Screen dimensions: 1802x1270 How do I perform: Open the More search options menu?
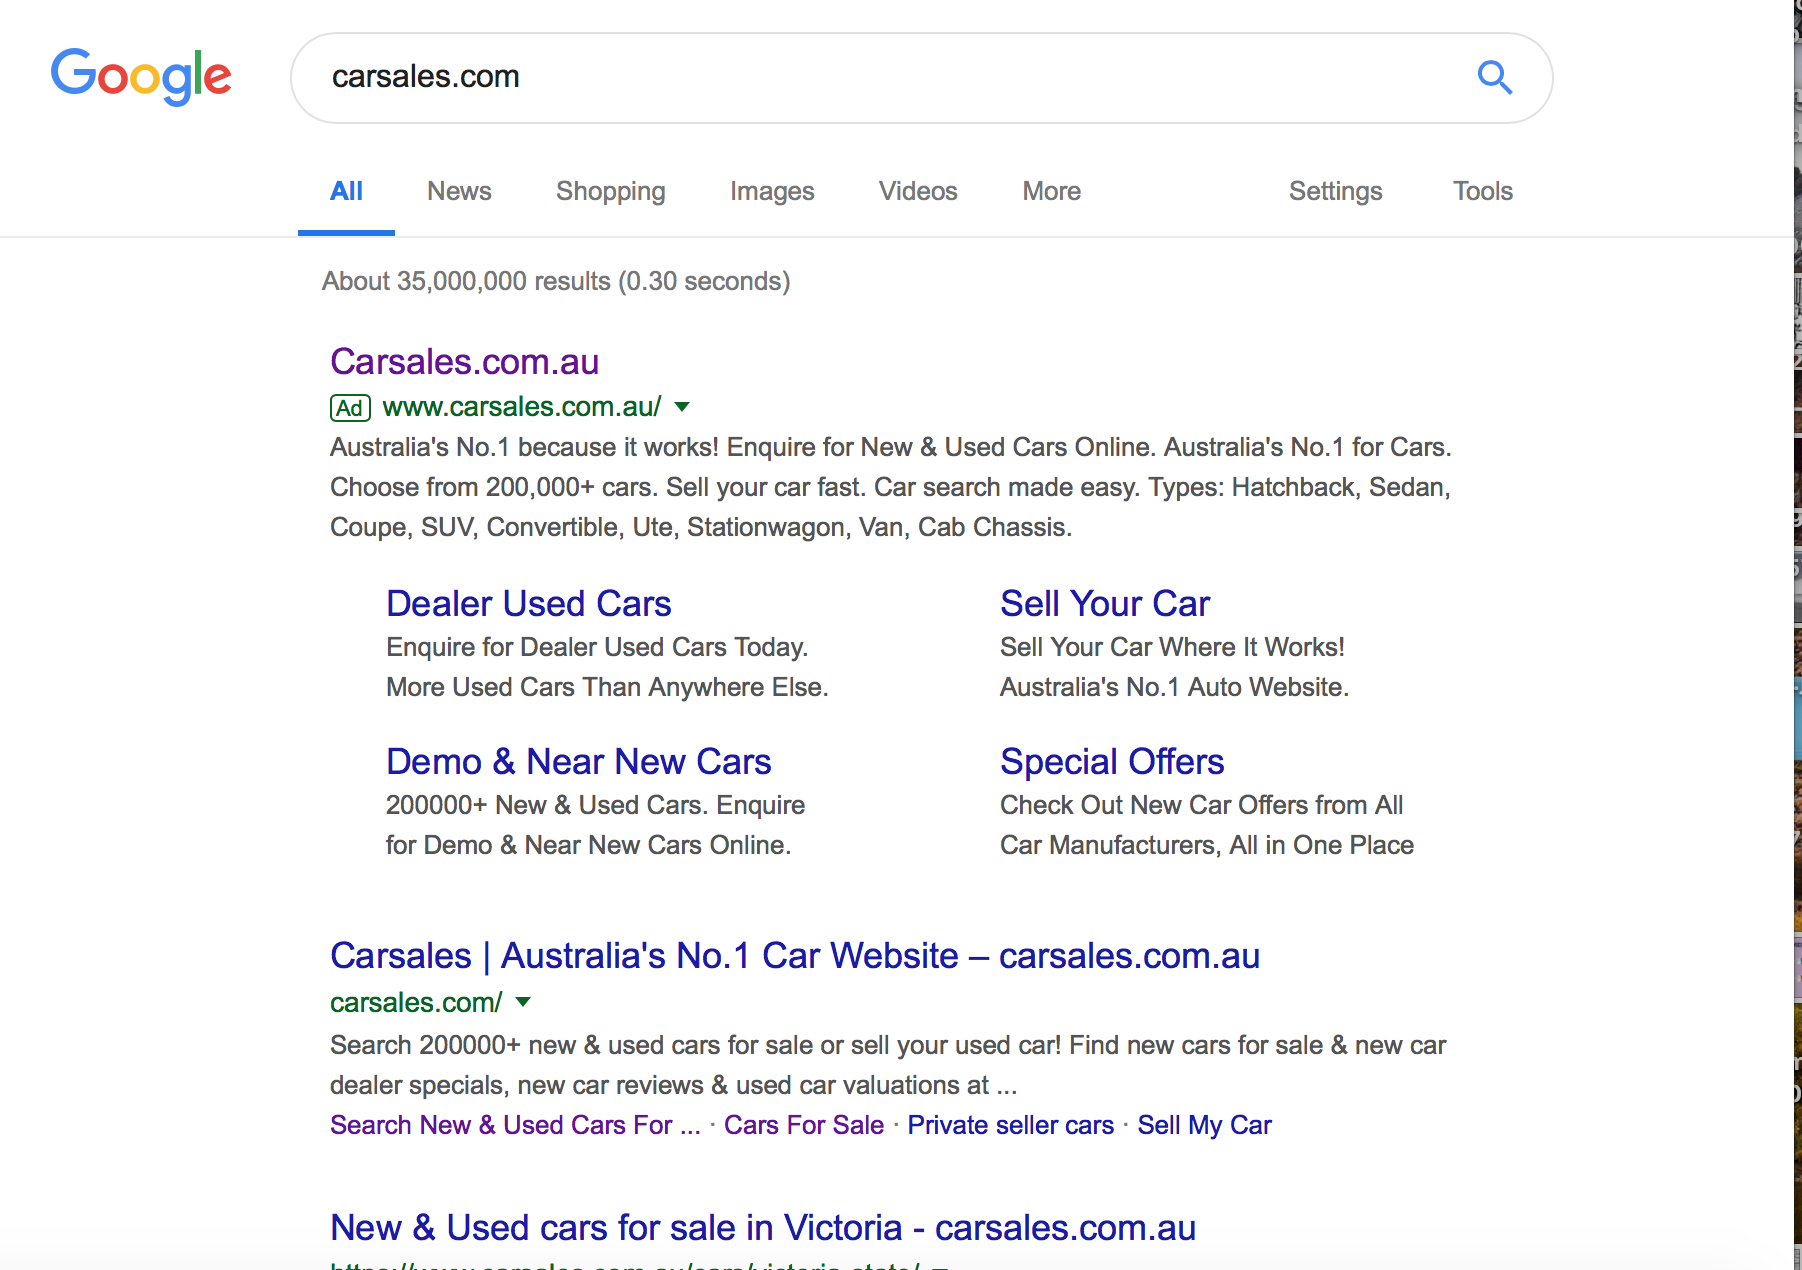pyautogui.click(x=1051, y=191)
